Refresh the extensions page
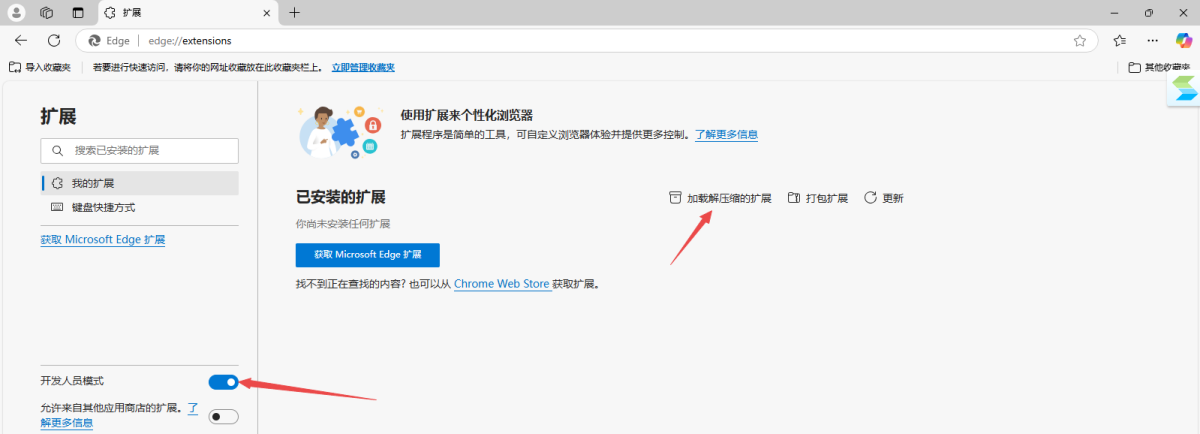1200x434 pixels. tap(54, 41)
